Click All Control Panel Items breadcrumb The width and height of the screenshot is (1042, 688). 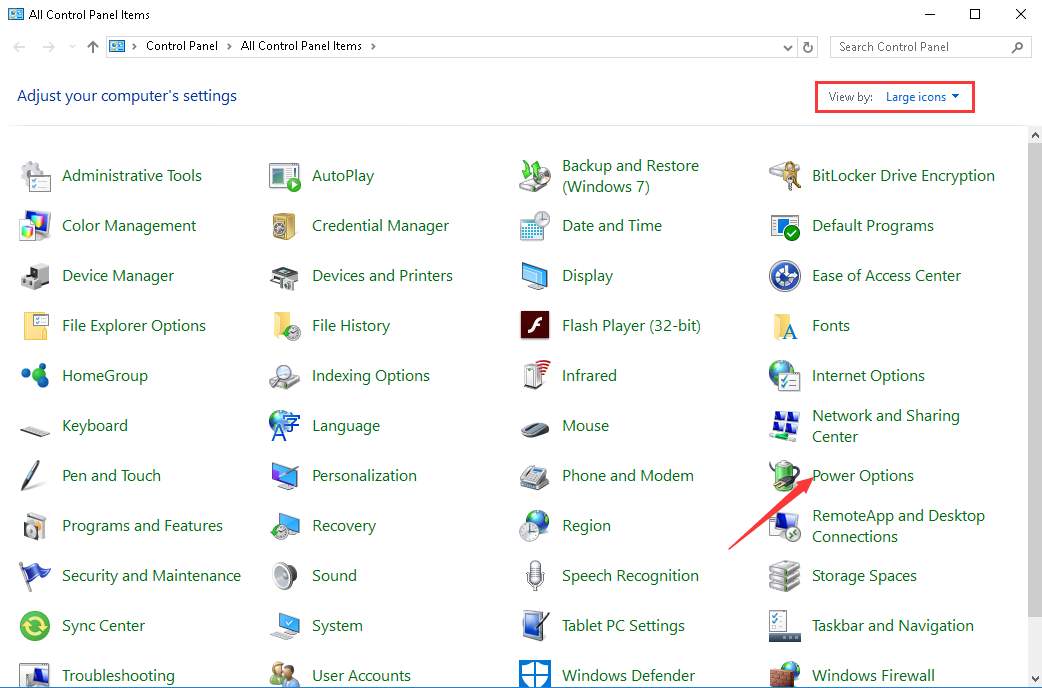pos(301,47)
